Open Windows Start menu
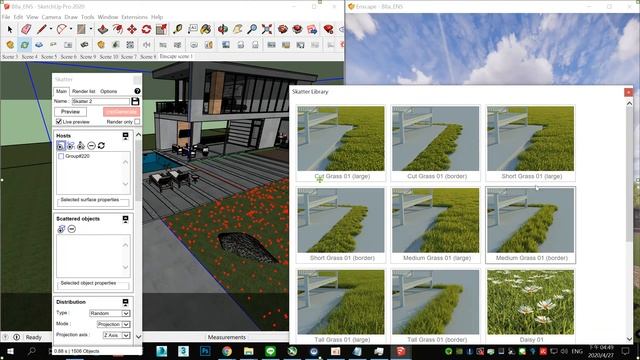Image resolution: width=640 pixels, height=360 pixels. tap(10, 351)
